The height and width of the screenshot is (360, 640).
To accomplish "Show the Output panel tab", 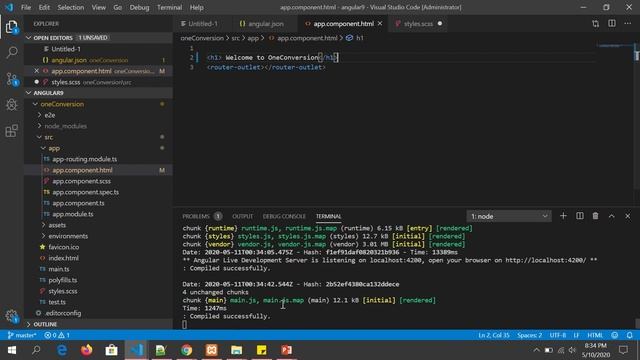I will [x=242, y=216].
